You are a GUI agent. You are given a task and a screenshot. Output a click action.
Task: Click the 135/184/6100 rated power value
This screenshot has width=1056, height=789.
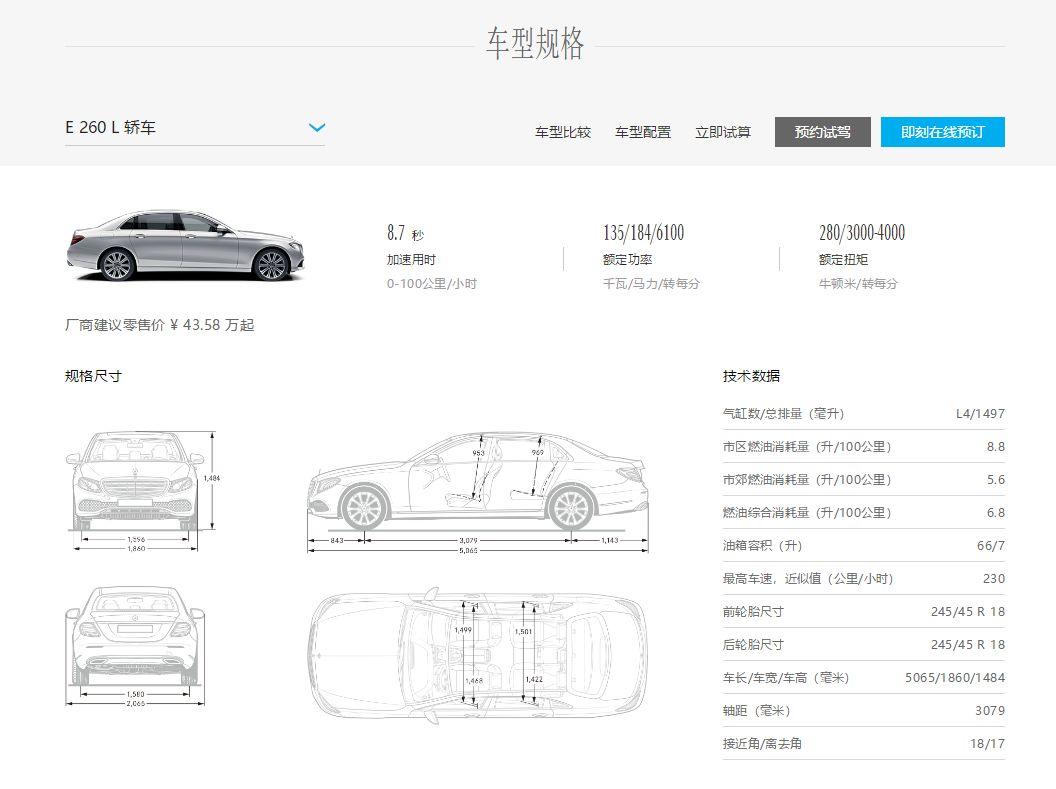coord(643,234)
